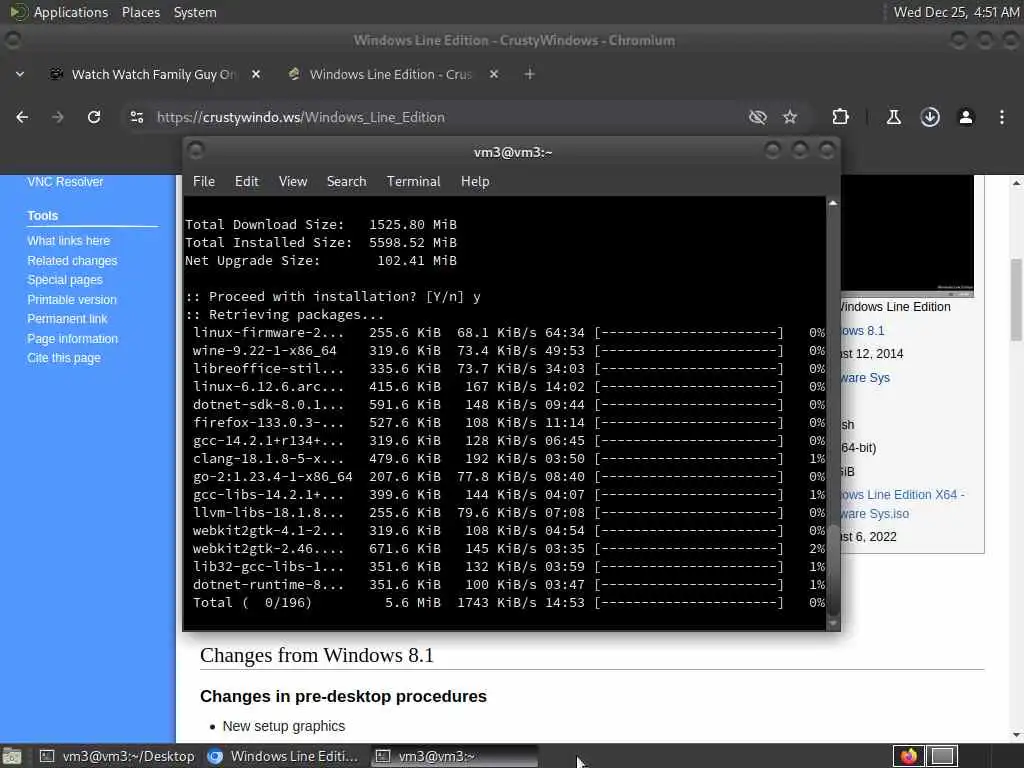Open the System menu
The width and height of the screenshot is (1024, 768).
click(x=195, y=12)
